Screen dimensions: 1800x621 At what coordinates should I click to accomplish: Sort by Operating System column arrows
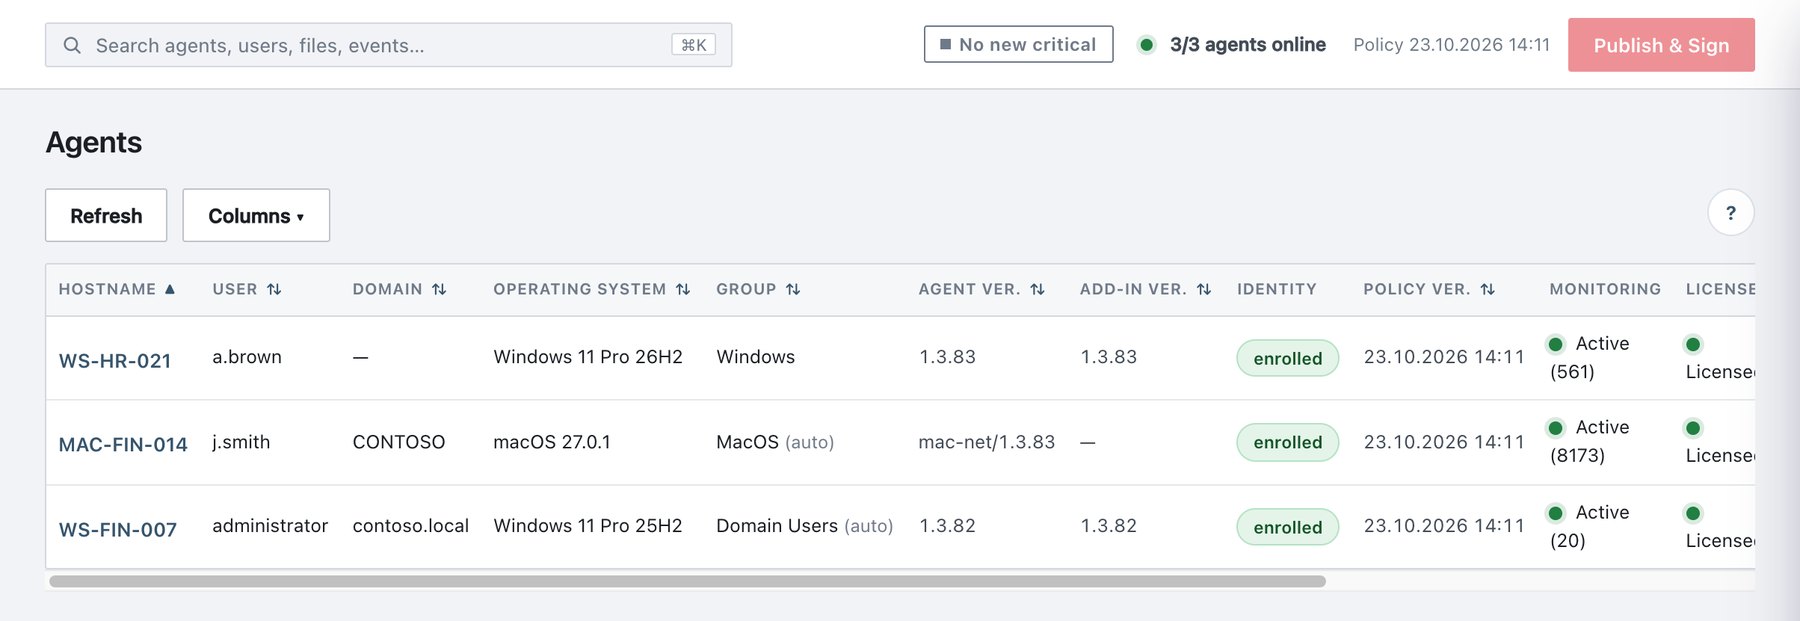click(683, 289)
